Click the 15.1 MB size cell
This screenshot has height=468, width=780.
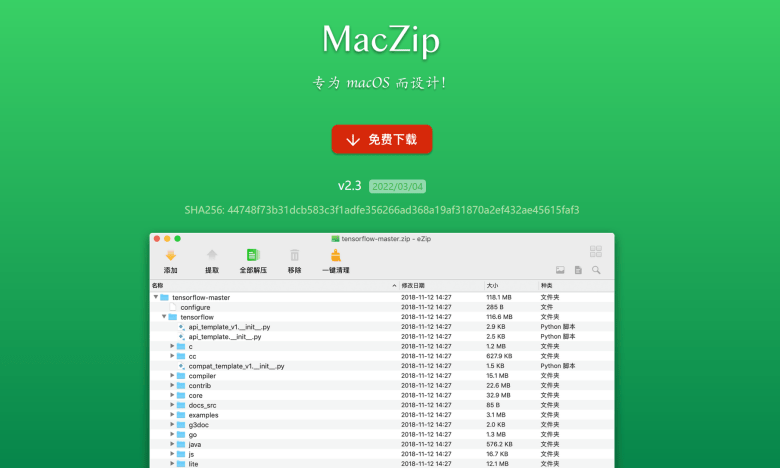tap(497, 376)
